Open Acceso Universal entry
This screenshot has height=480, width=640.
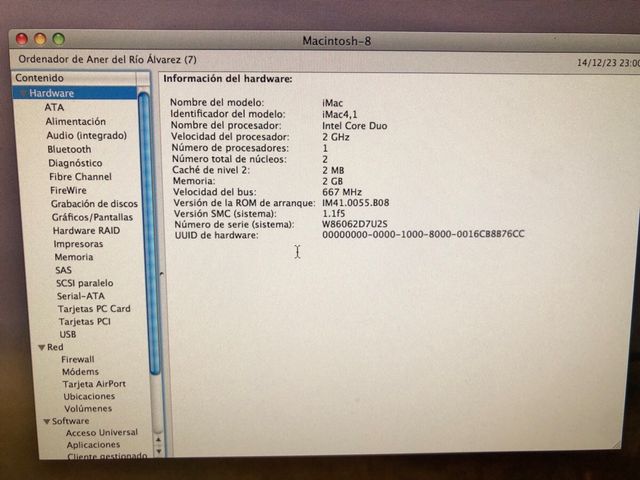coord(102,433)
